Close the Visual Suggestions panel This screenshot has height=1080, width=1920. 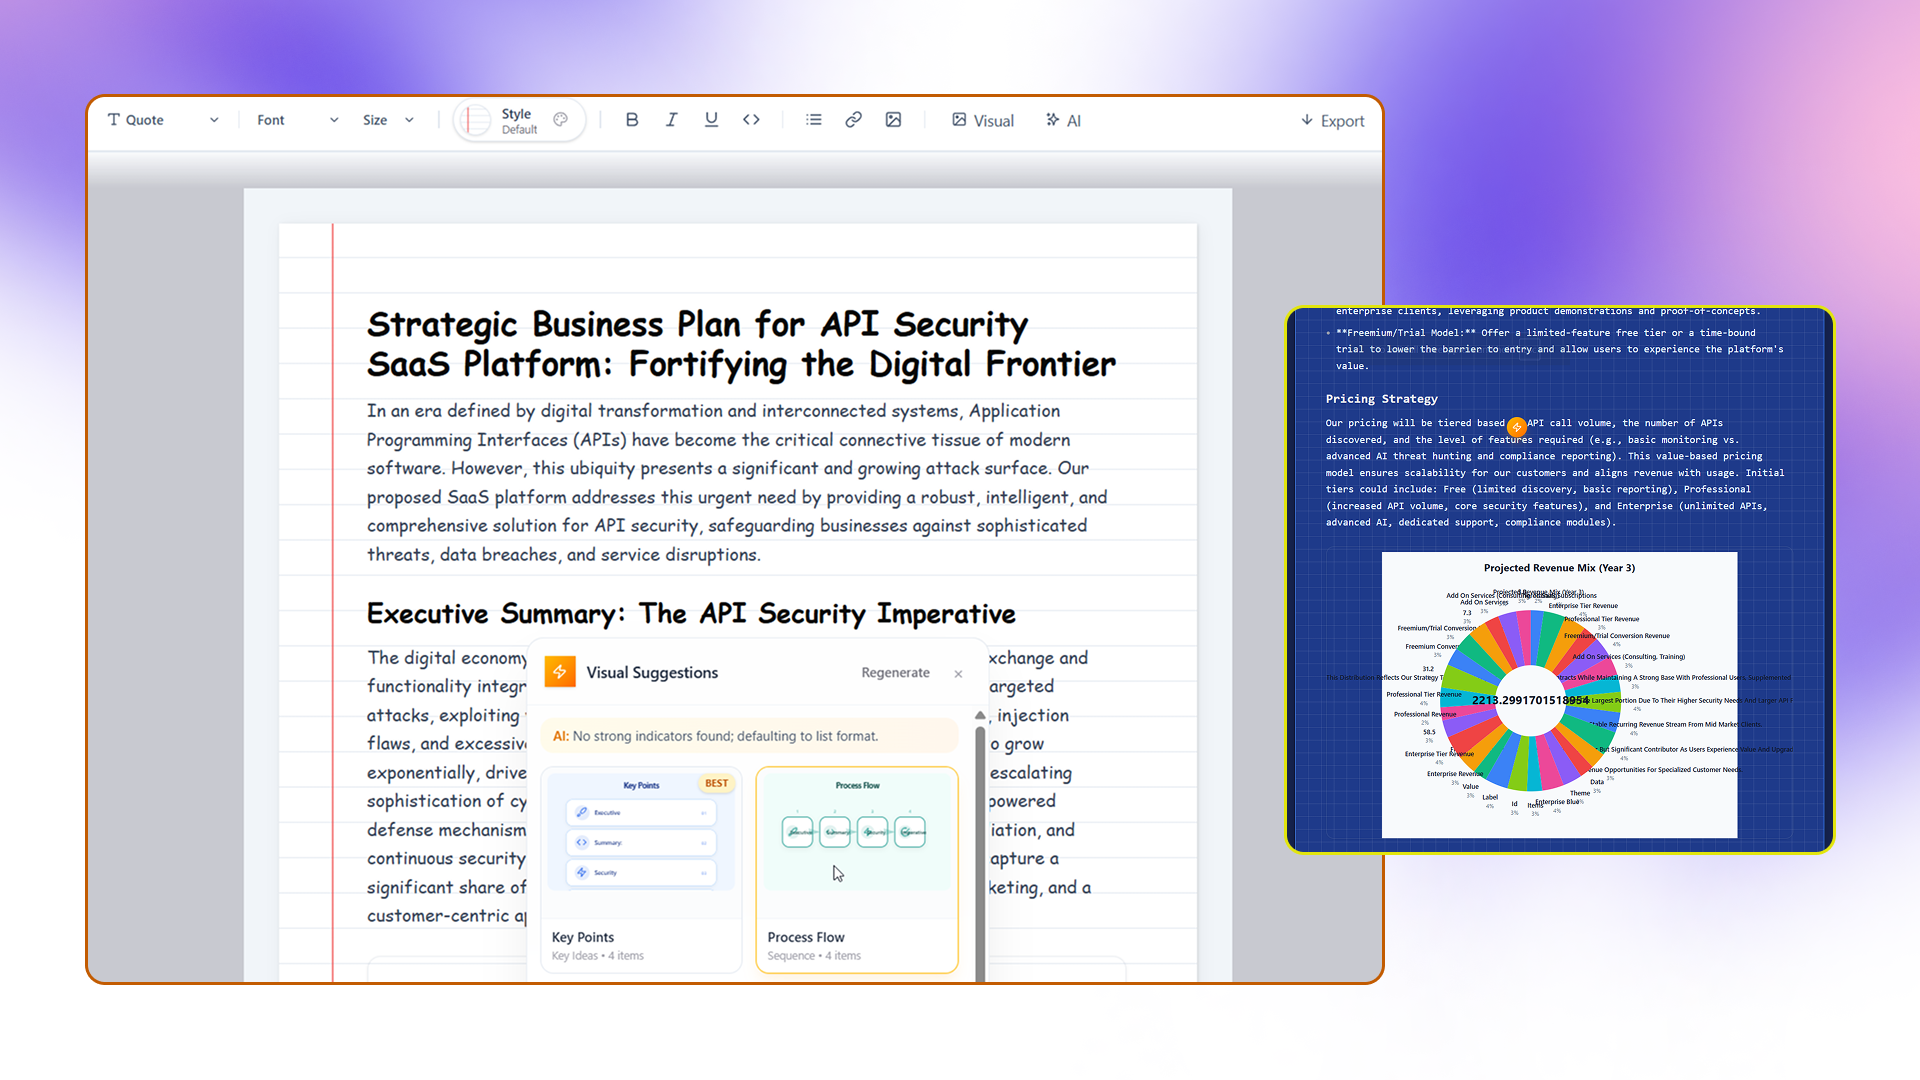(958, 674)
